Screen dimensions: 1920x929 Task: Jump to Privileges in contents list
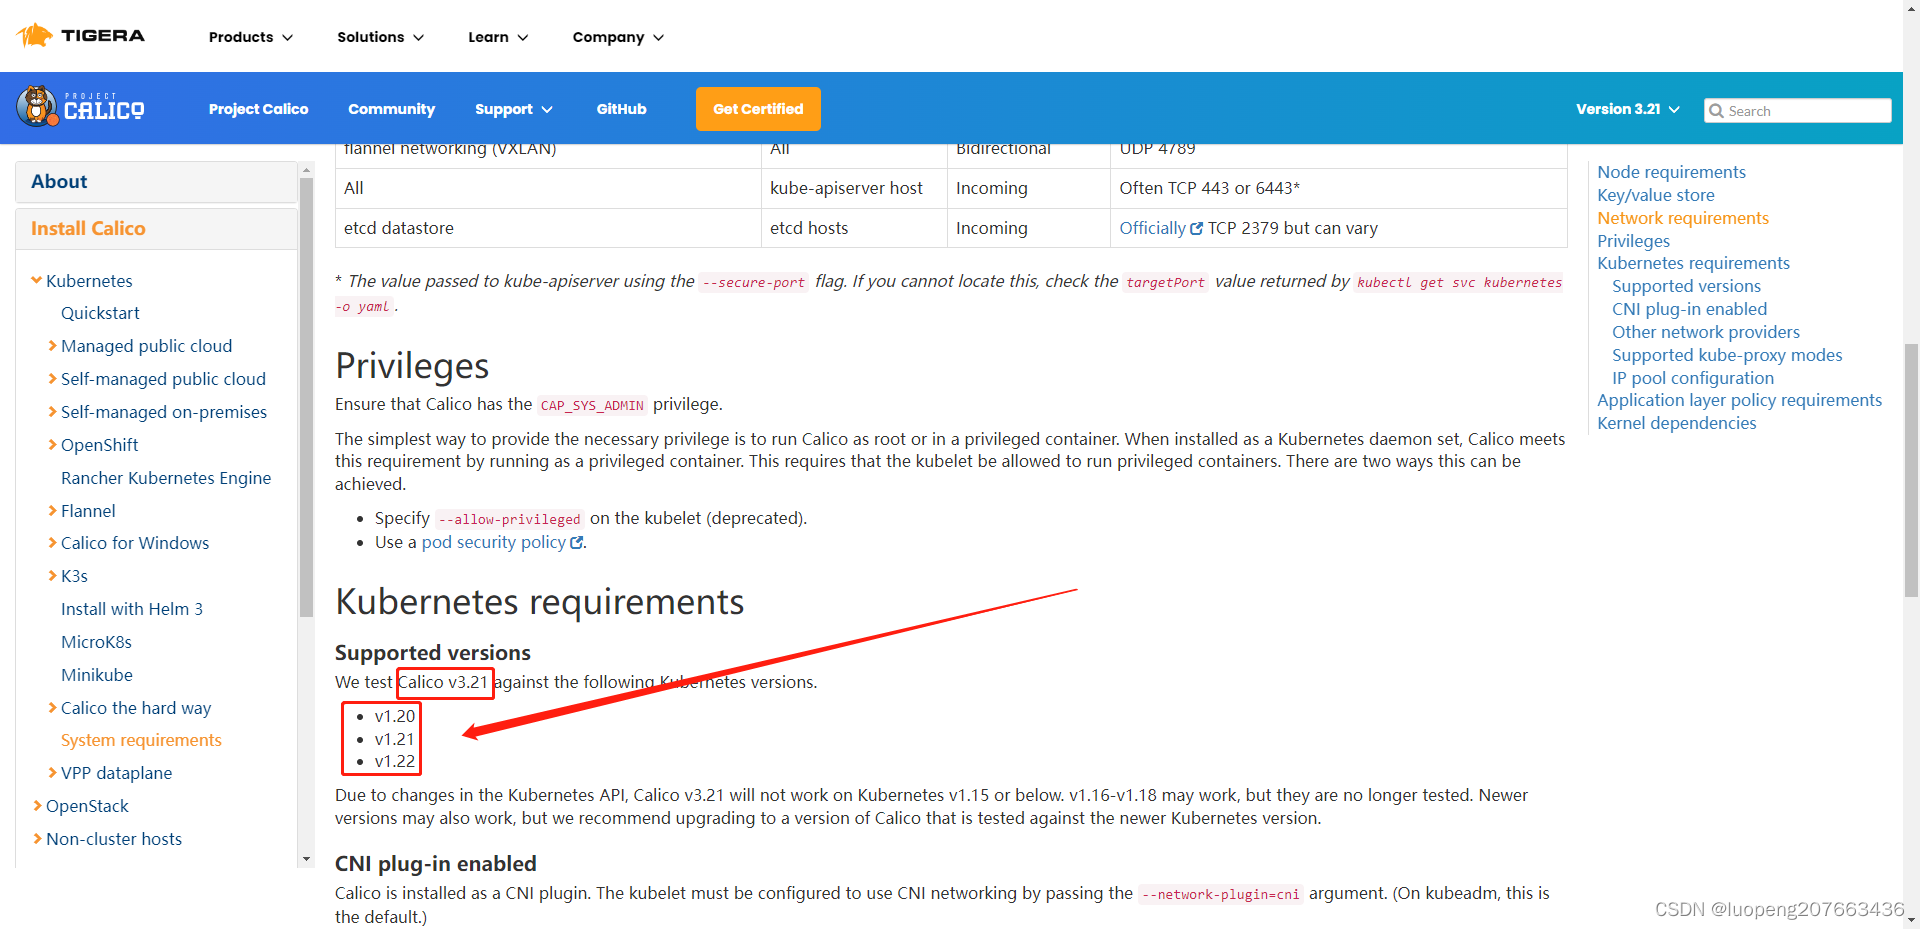pyautogui.click(x=1633, y=241)
